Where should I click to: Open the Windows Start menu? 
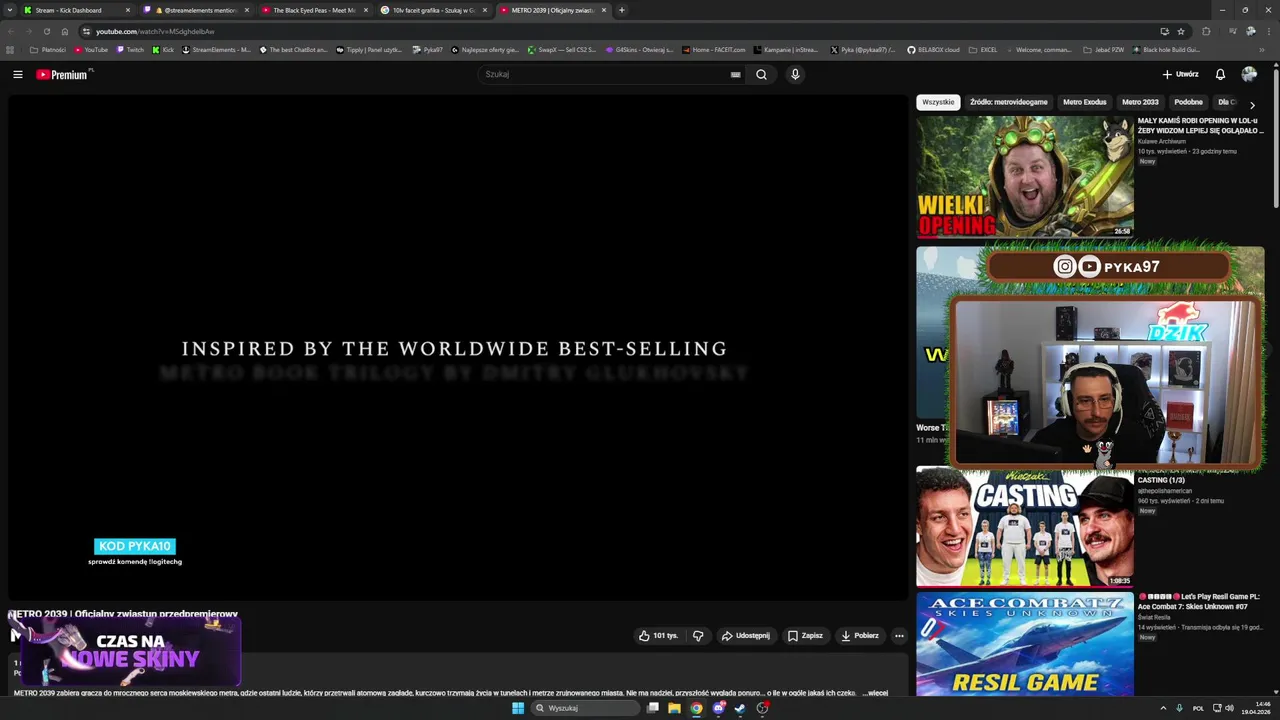(x=518, y=708)
